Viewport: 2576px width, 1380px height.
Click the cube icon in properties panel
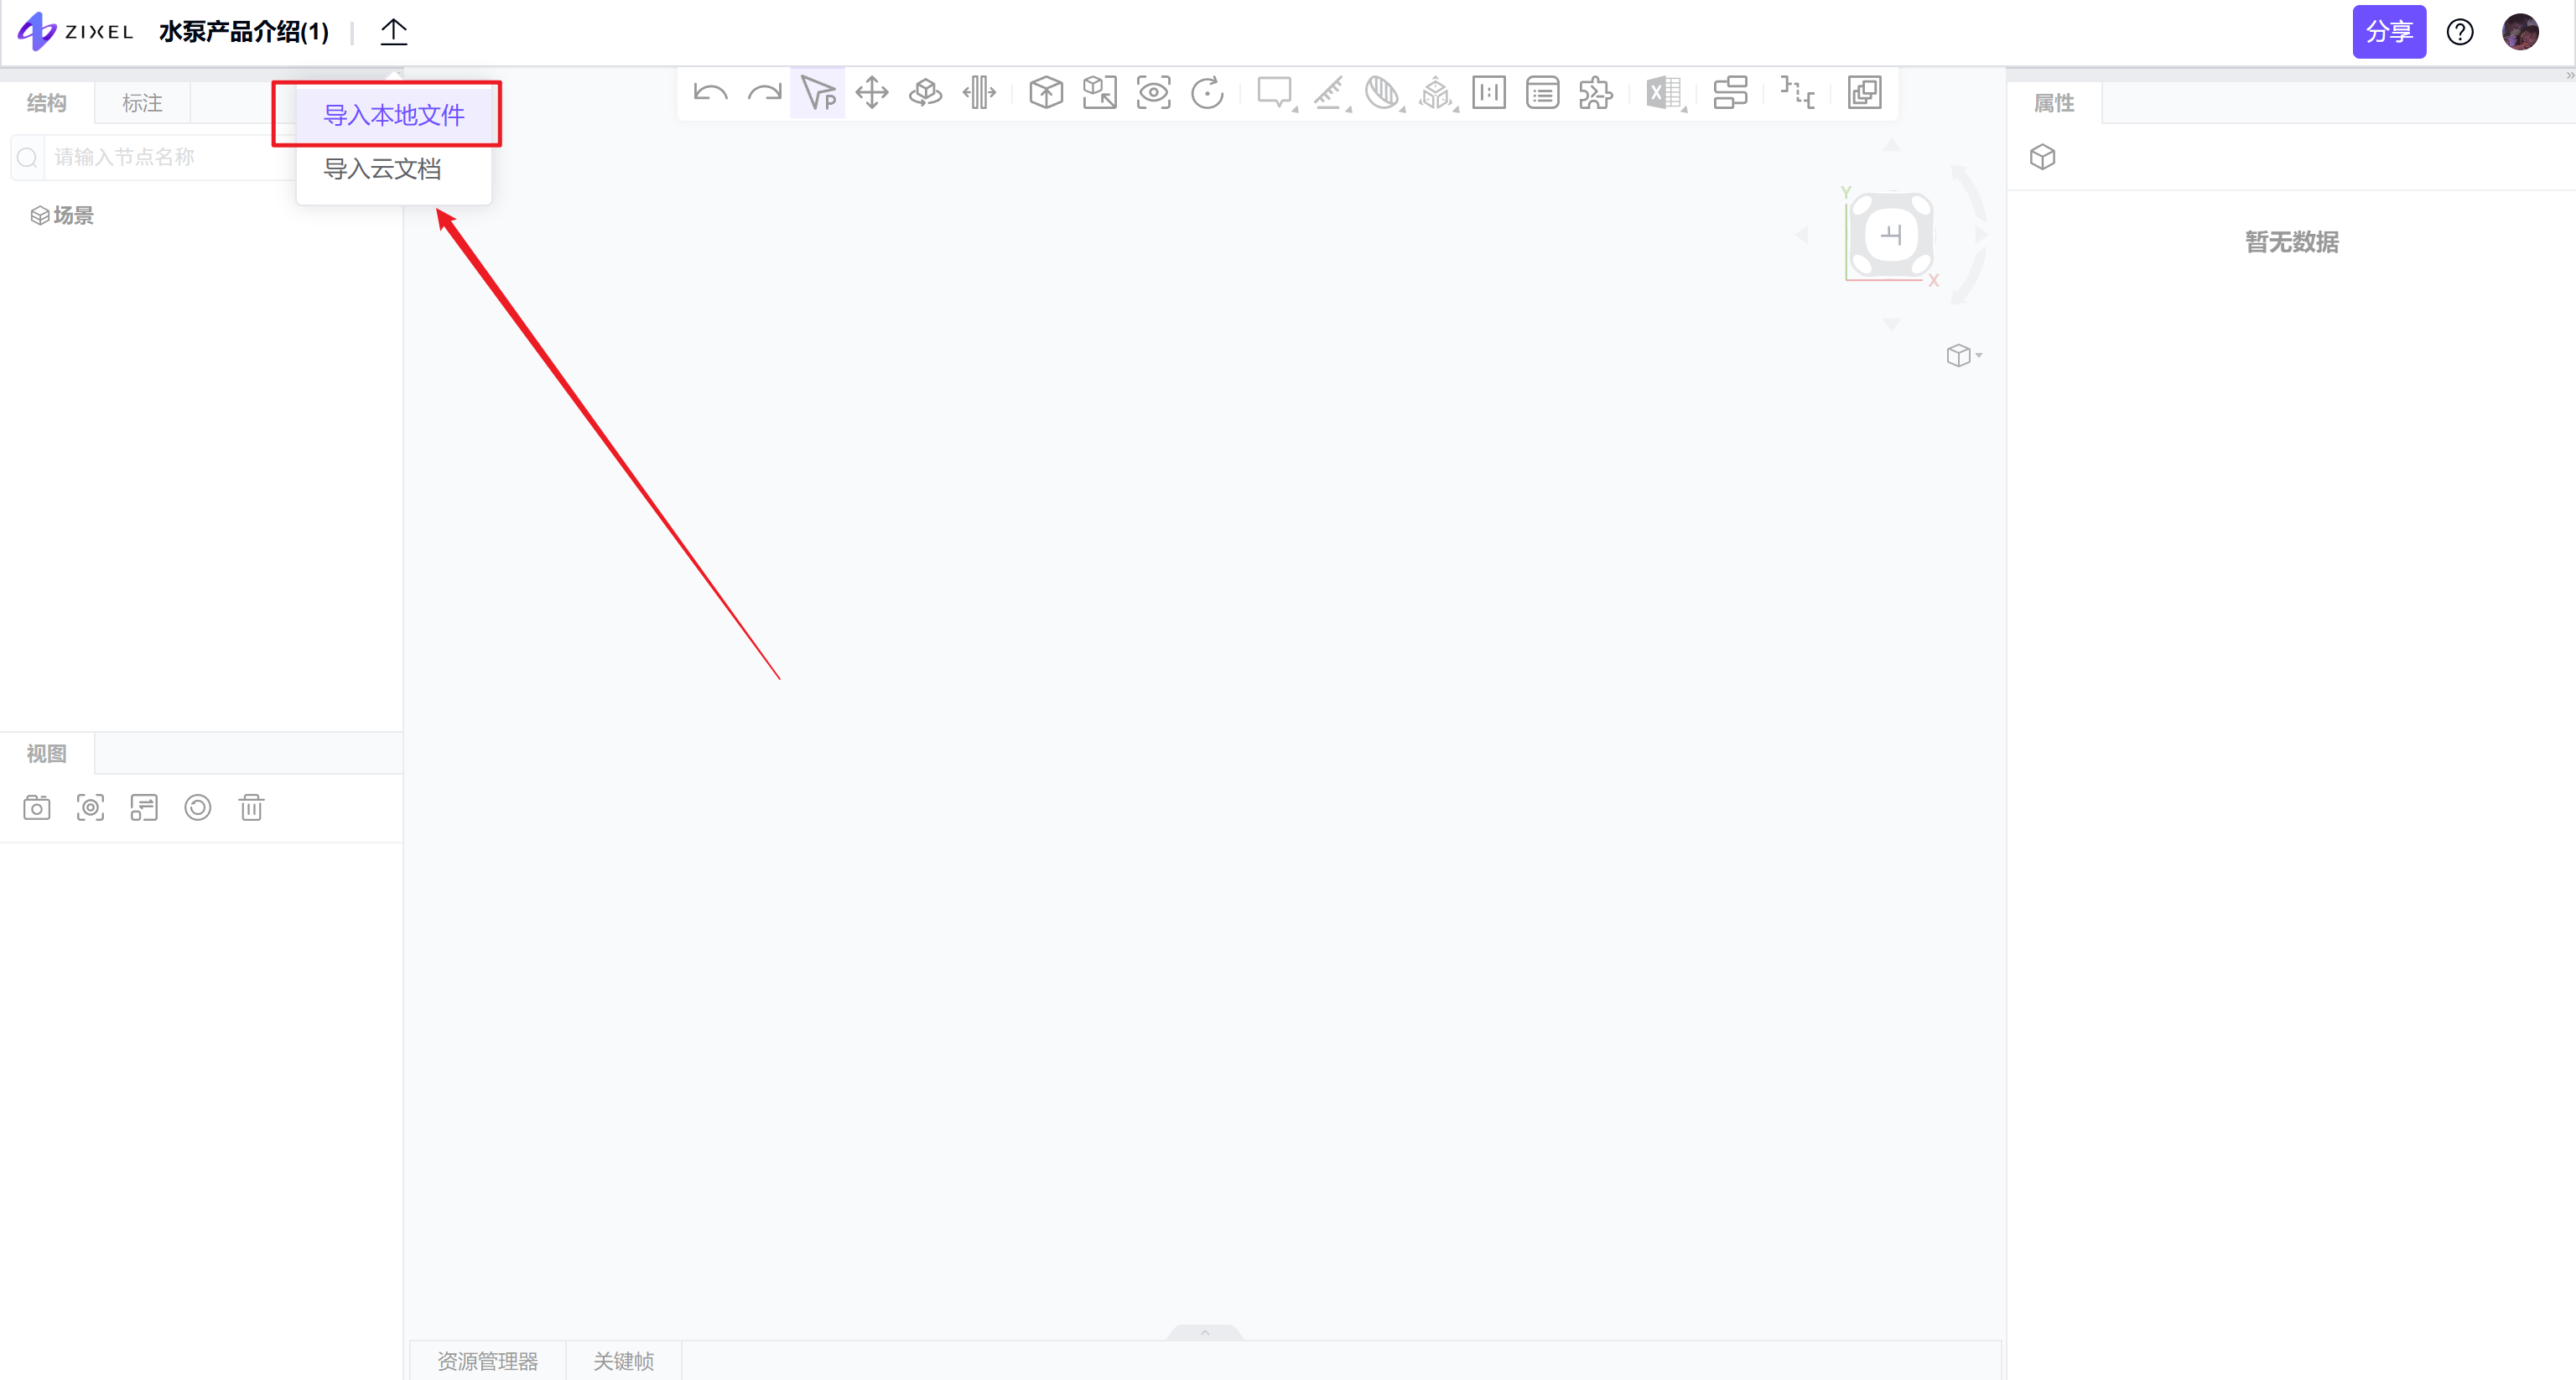coord(2042,157)
